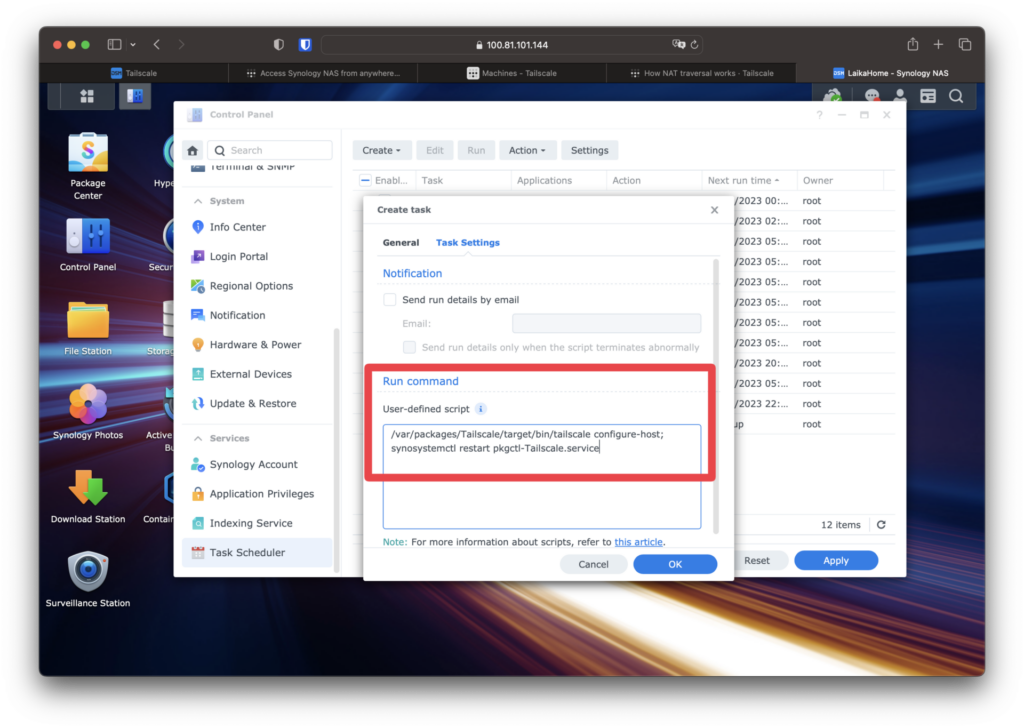Open Hardware & Power settings
Viewport: 1024px width, 728px height.
pyautogui.click(x=257, y=345)
